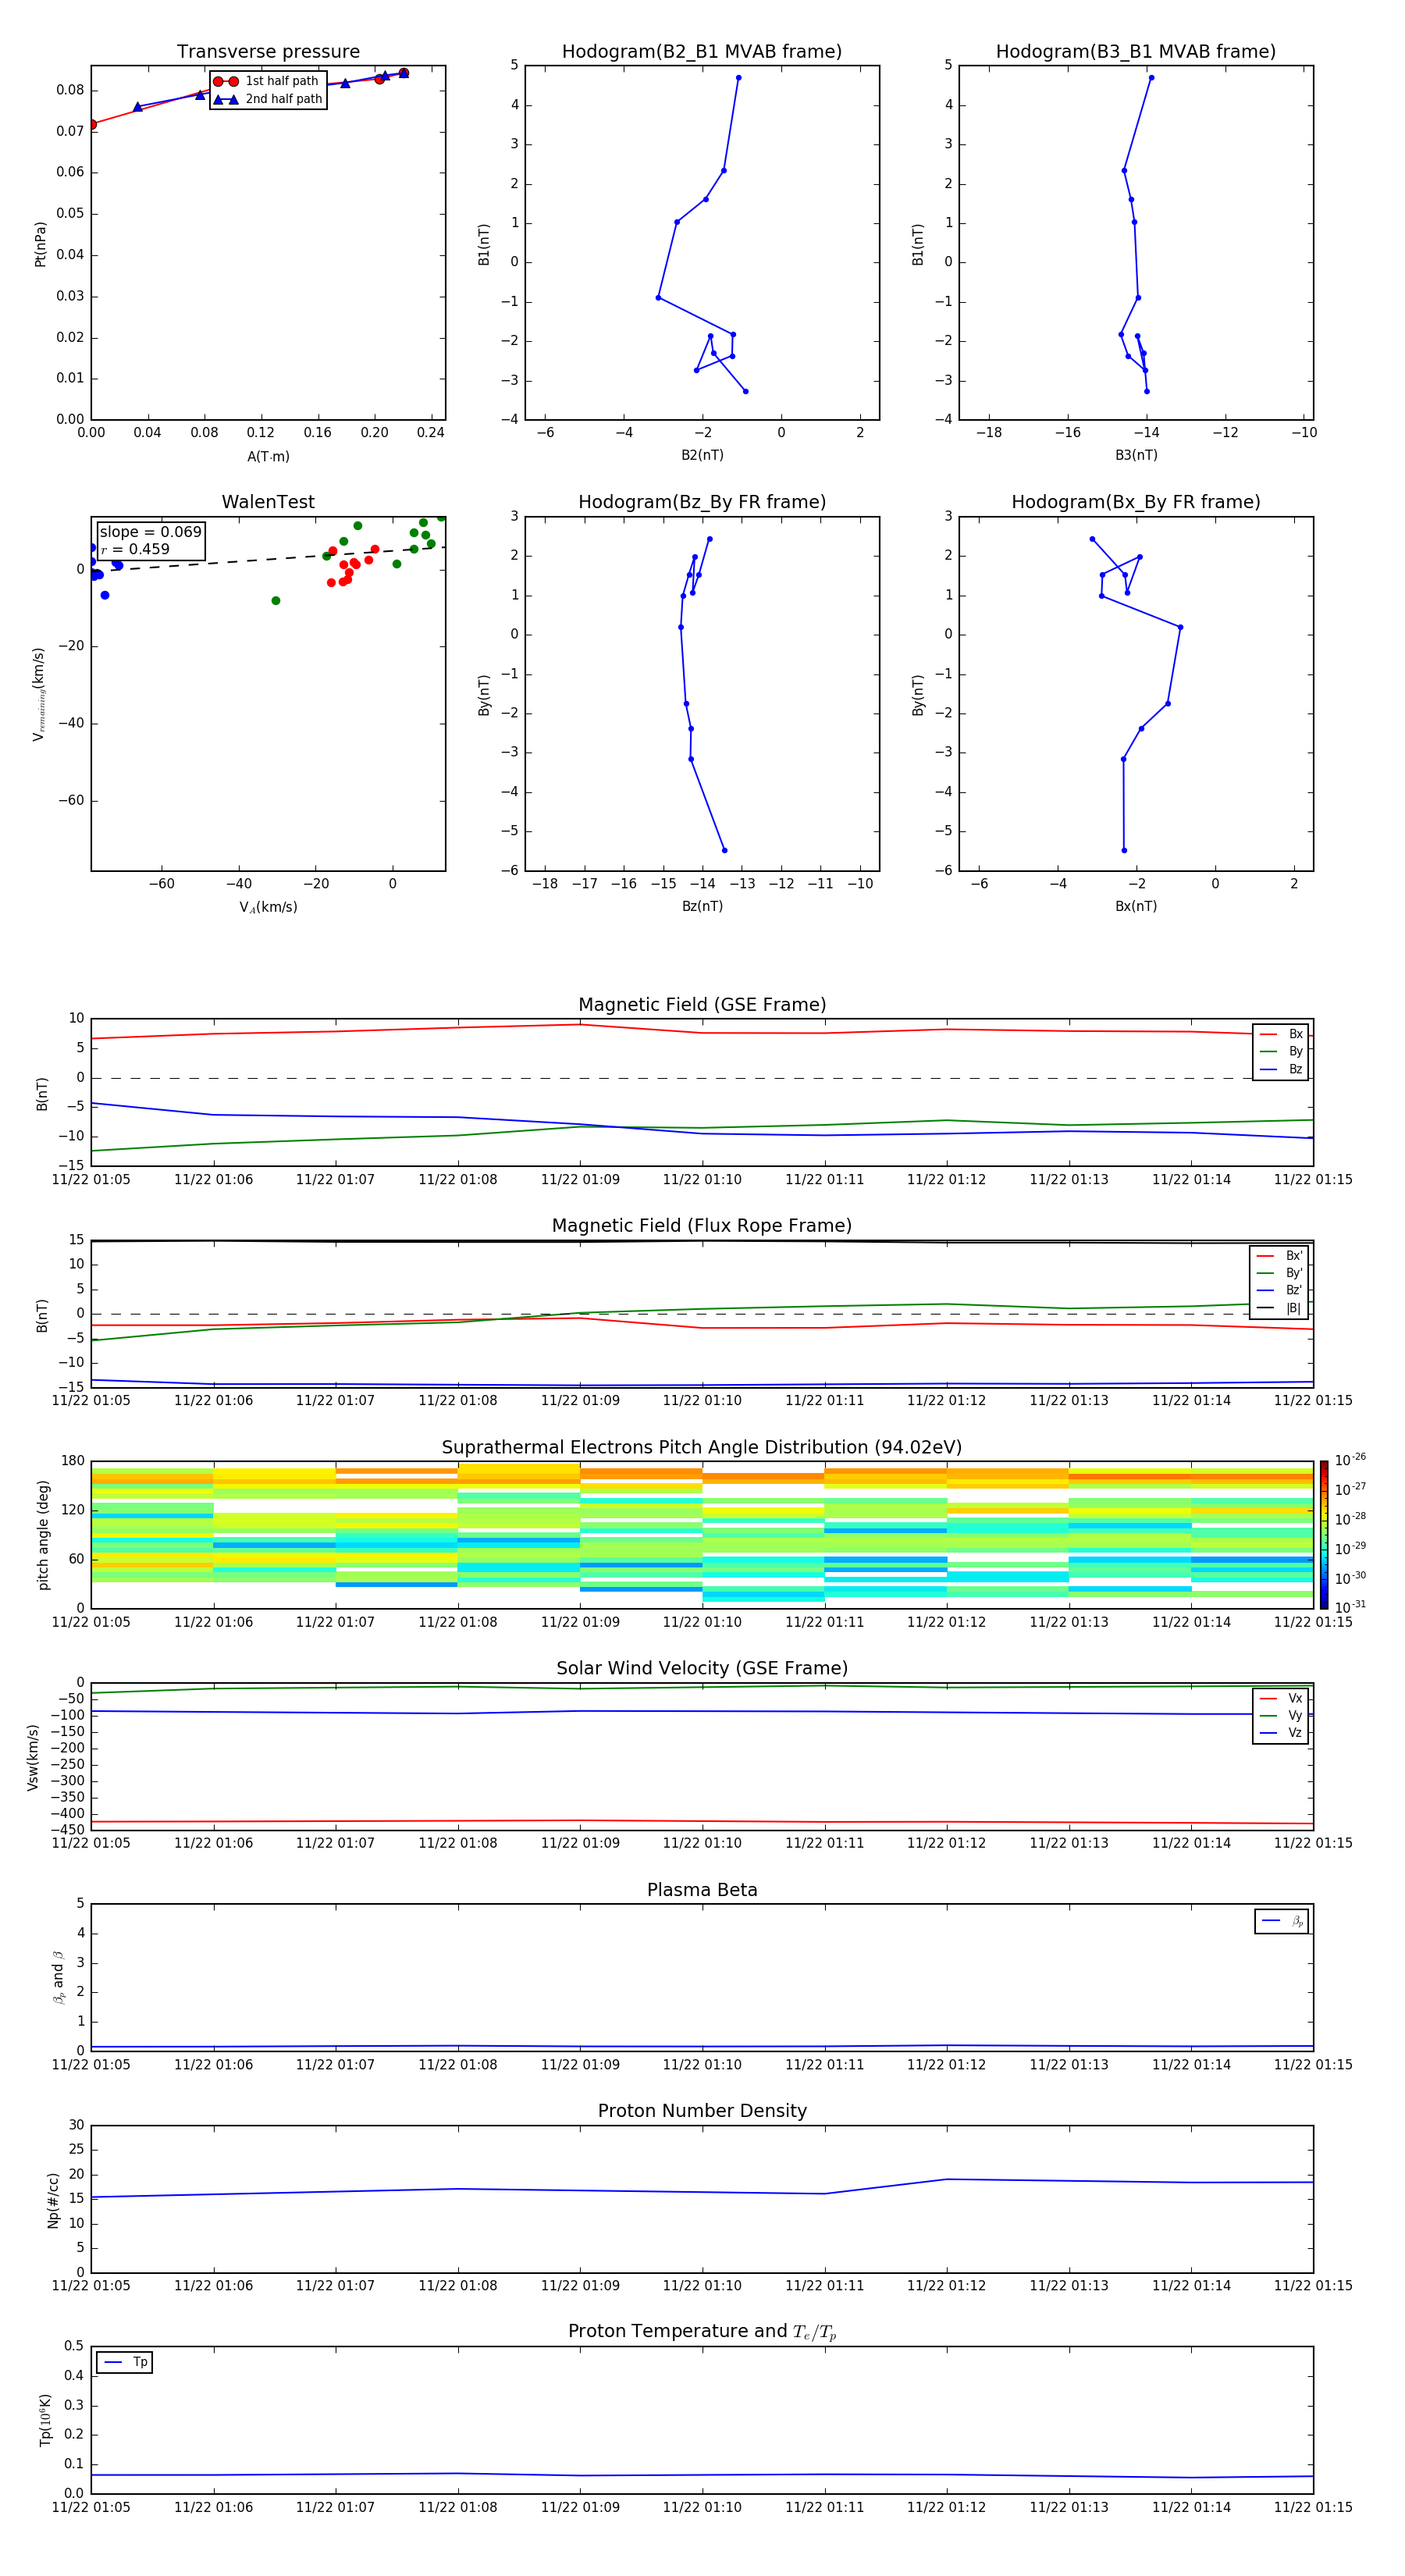Click the "βp and β" y-axis label
Screen dimensions: 1405x2576
click(58, 1978)
